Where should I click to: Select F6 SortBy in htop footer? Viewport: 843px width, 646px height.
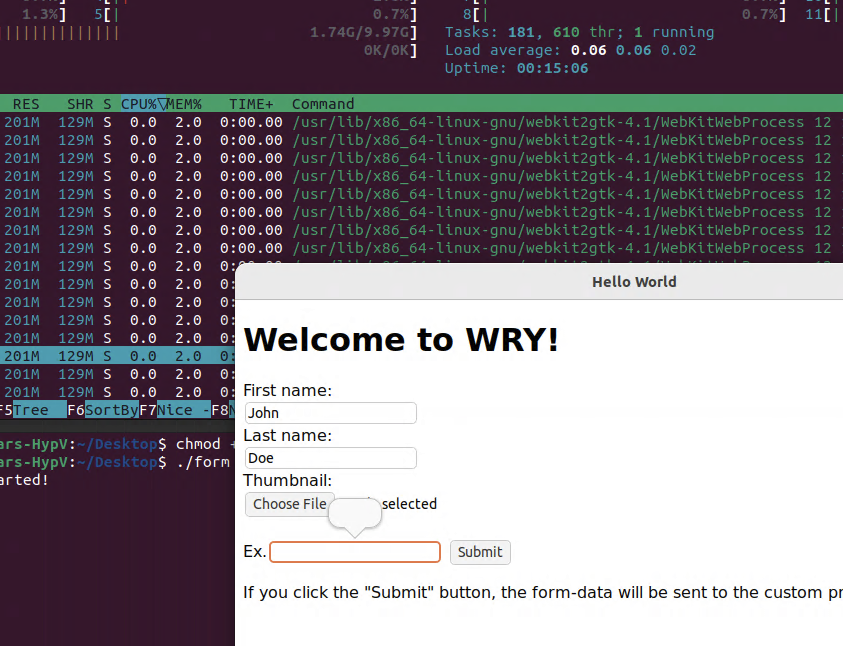(103, 410)
